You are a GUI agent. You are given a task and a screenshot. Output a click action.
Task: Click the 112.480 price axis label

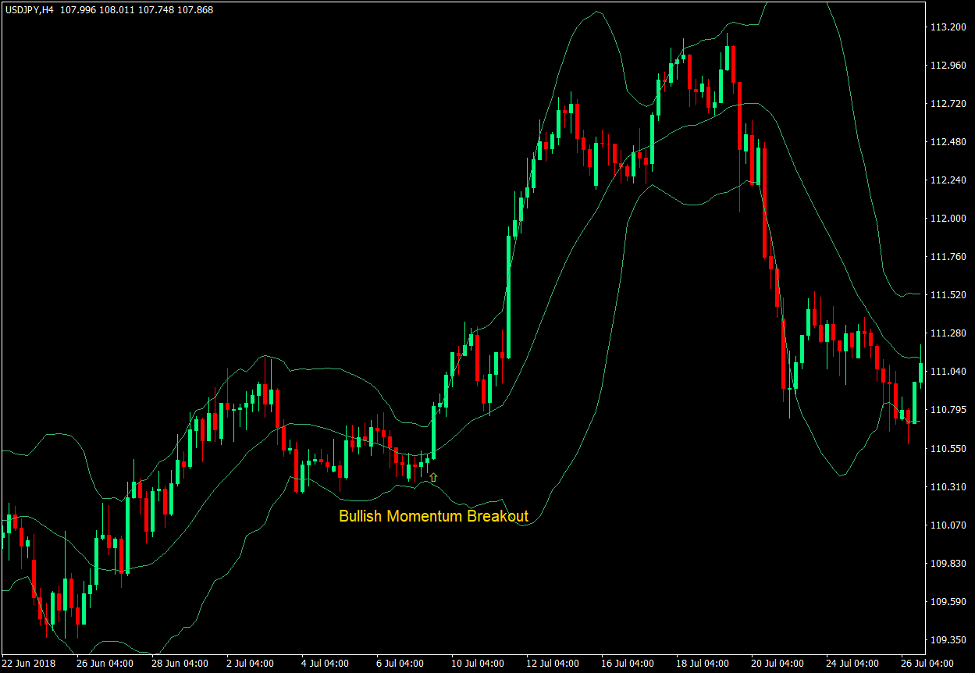946,142
